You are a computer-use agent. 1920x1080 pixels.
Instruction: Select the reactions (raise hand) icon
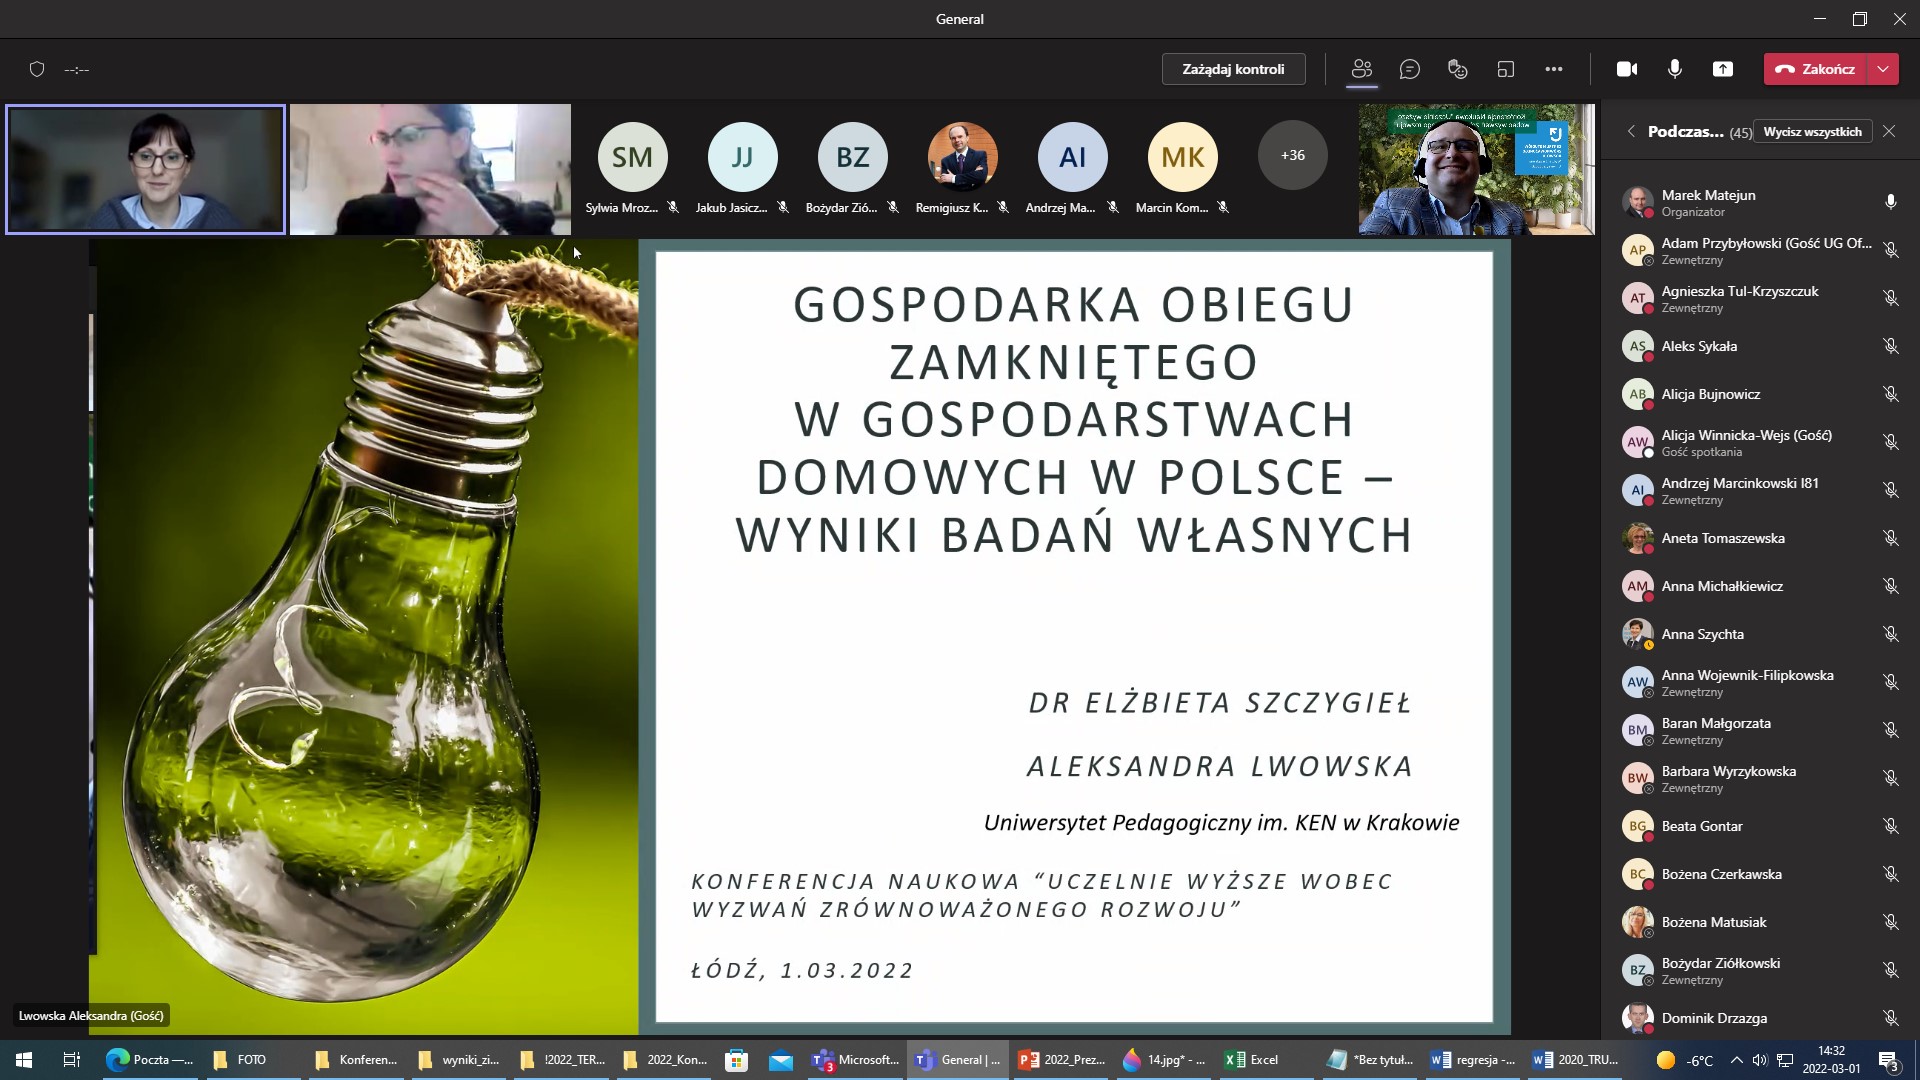pyautogui.click(x=1457, y=69)
